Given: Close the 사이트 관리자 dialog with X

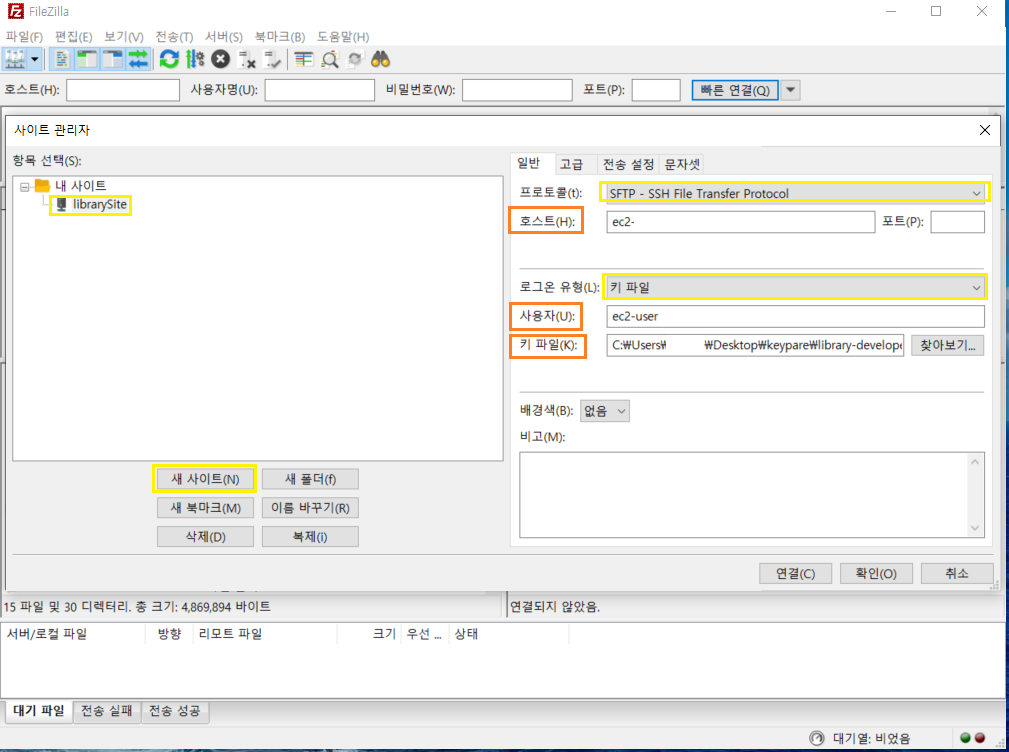Looking at the screenshot, I should [985, 130].
